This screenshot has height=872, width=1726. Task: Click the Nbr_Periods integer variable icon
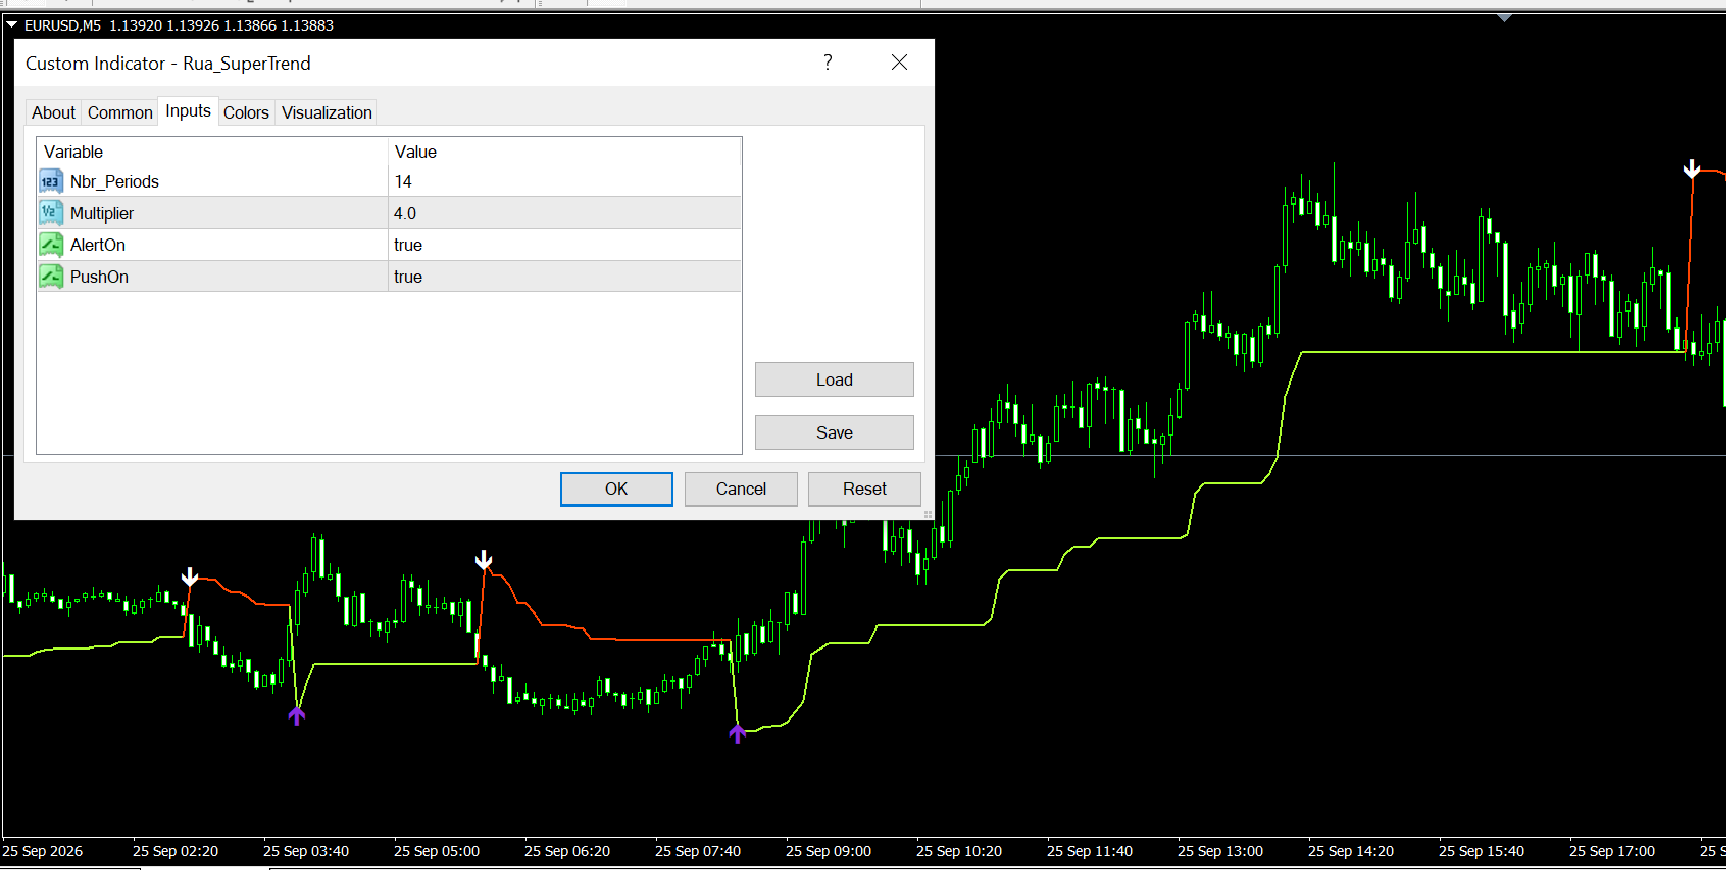pyautogui.click(x=50, y=182)
